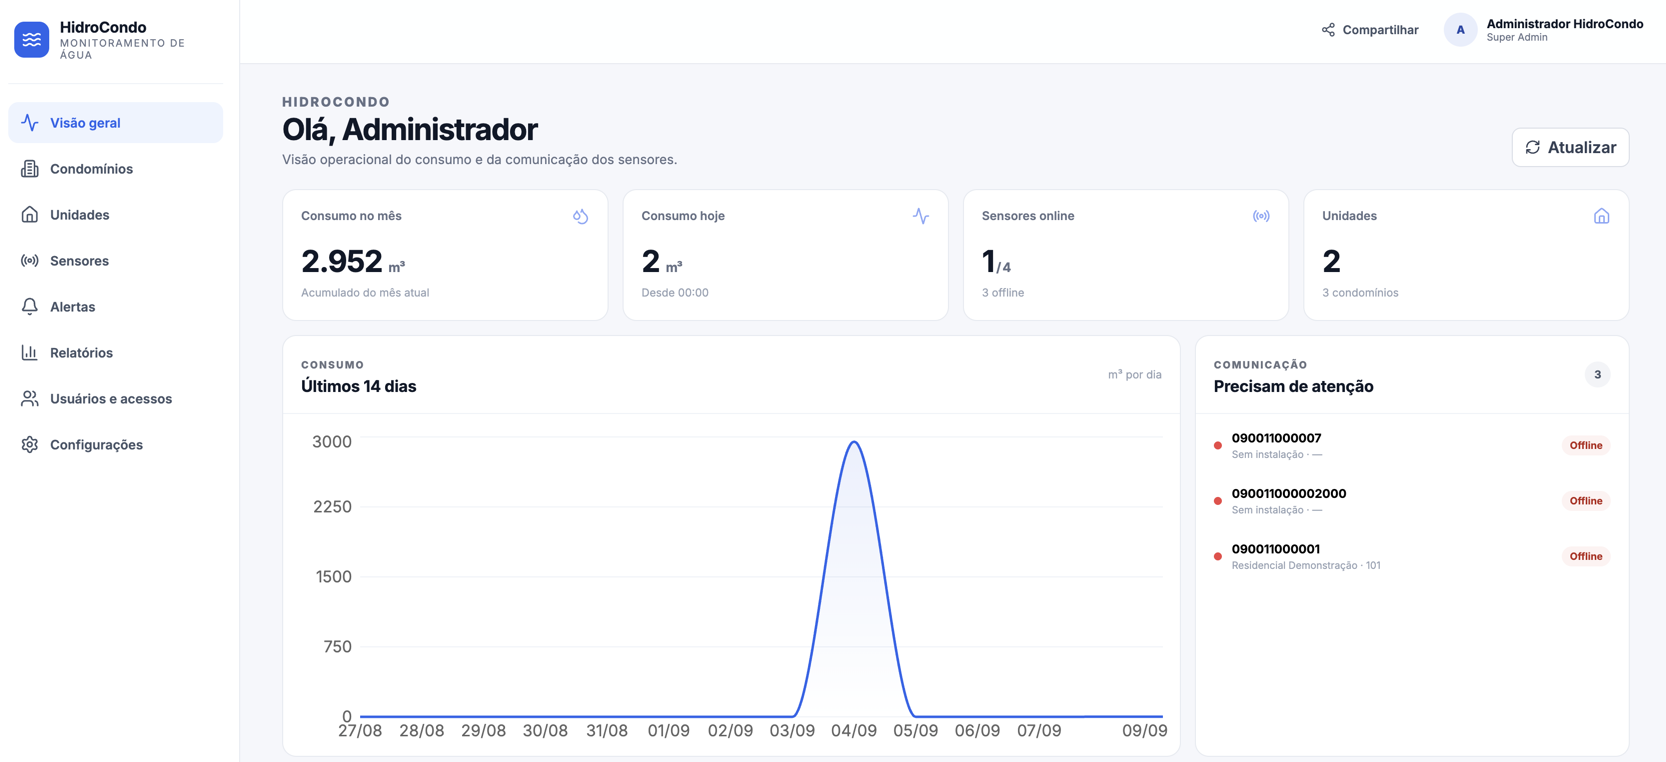Click the chart peak at 04/09

[854, 442]
